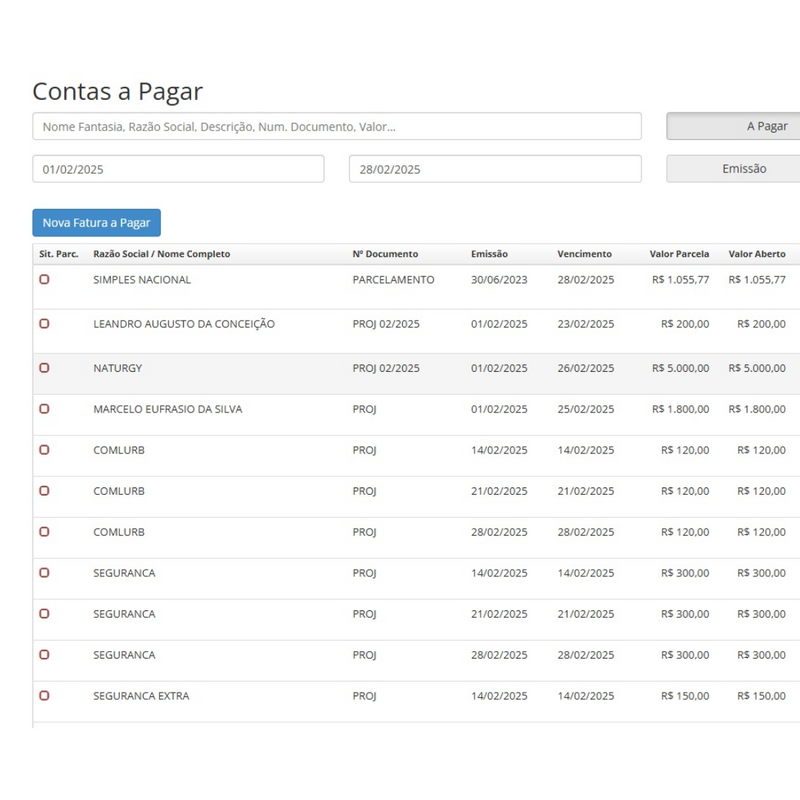The width and height of the screenshot is (800, 800).
Task: Click the start date field 01/02/2025
Action: click(178, 169)
